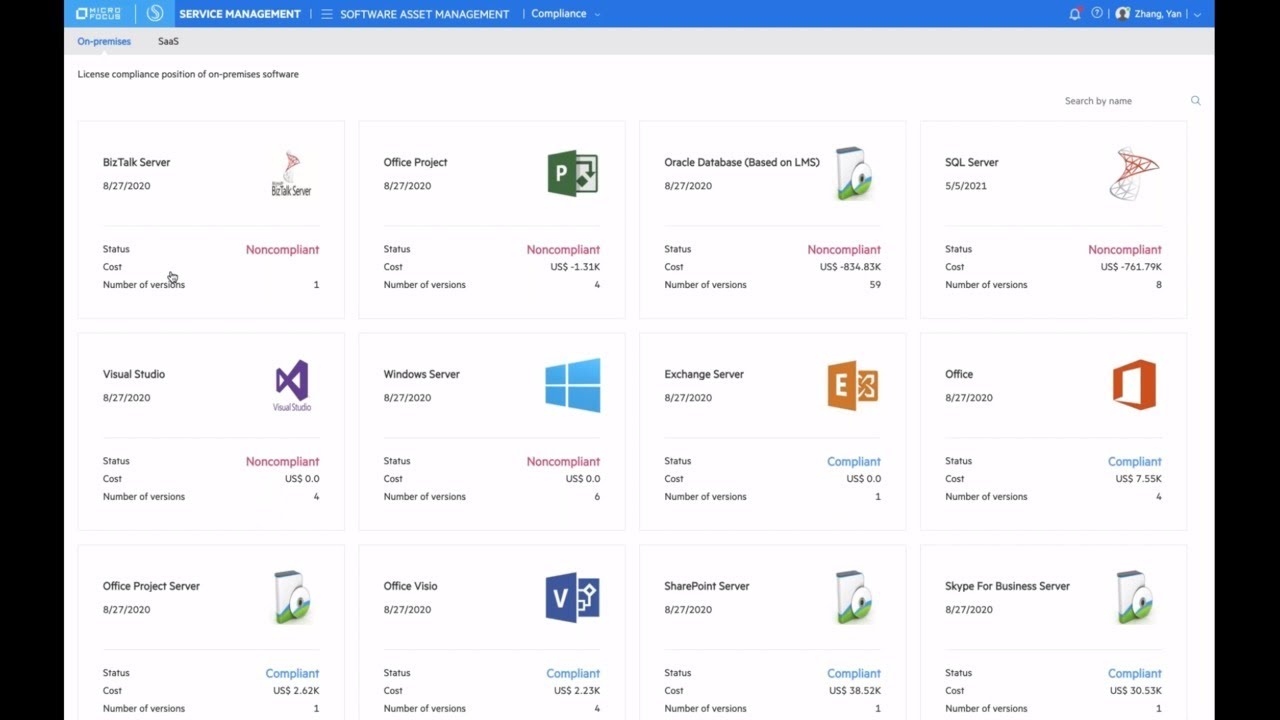This screenshot has height=720, width=1280.
Task: Open Software Asset Management menu item
Action: (x=424, y=14)
